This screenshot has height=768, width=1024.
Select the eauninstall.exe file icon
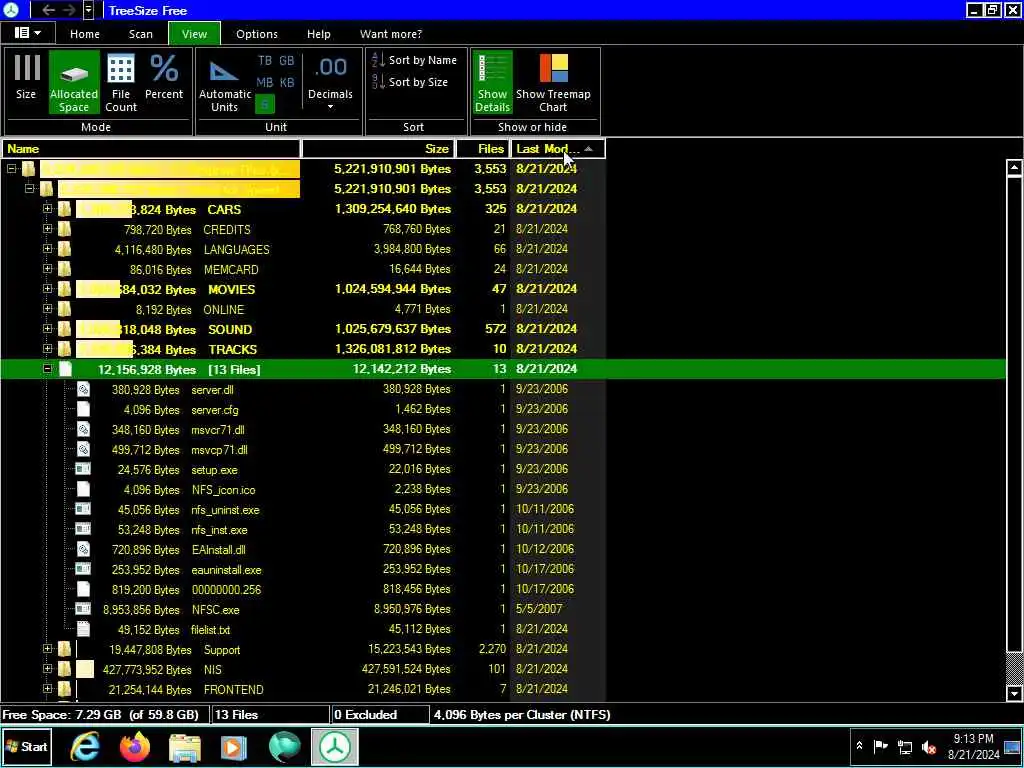click(83, 569)
